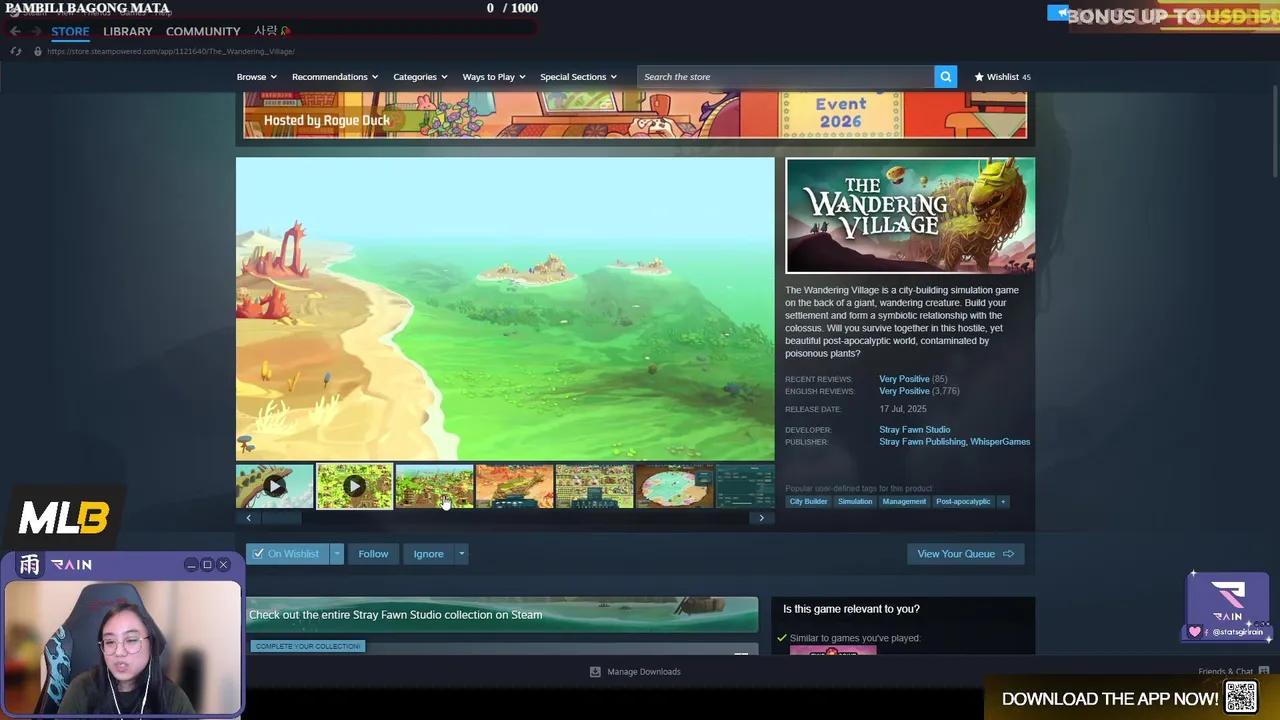
Task: Click the magnifier search button
Action: point(945,76)
